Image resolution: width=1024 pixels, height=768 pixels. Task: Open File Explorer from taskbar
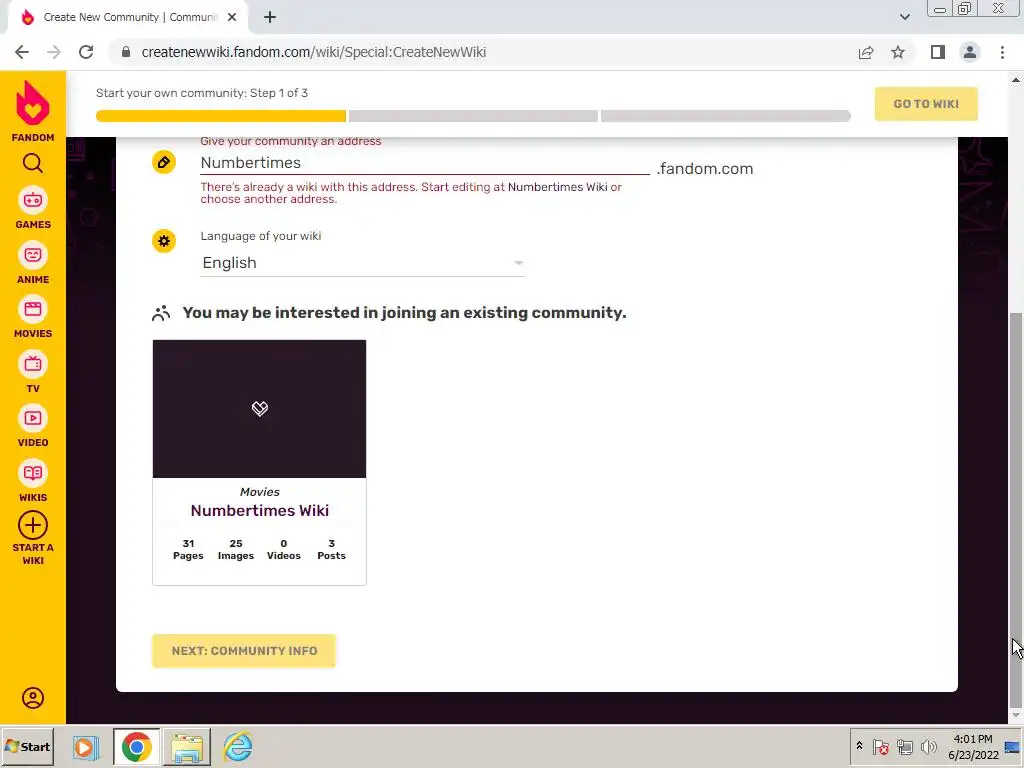tap(187, 747)
